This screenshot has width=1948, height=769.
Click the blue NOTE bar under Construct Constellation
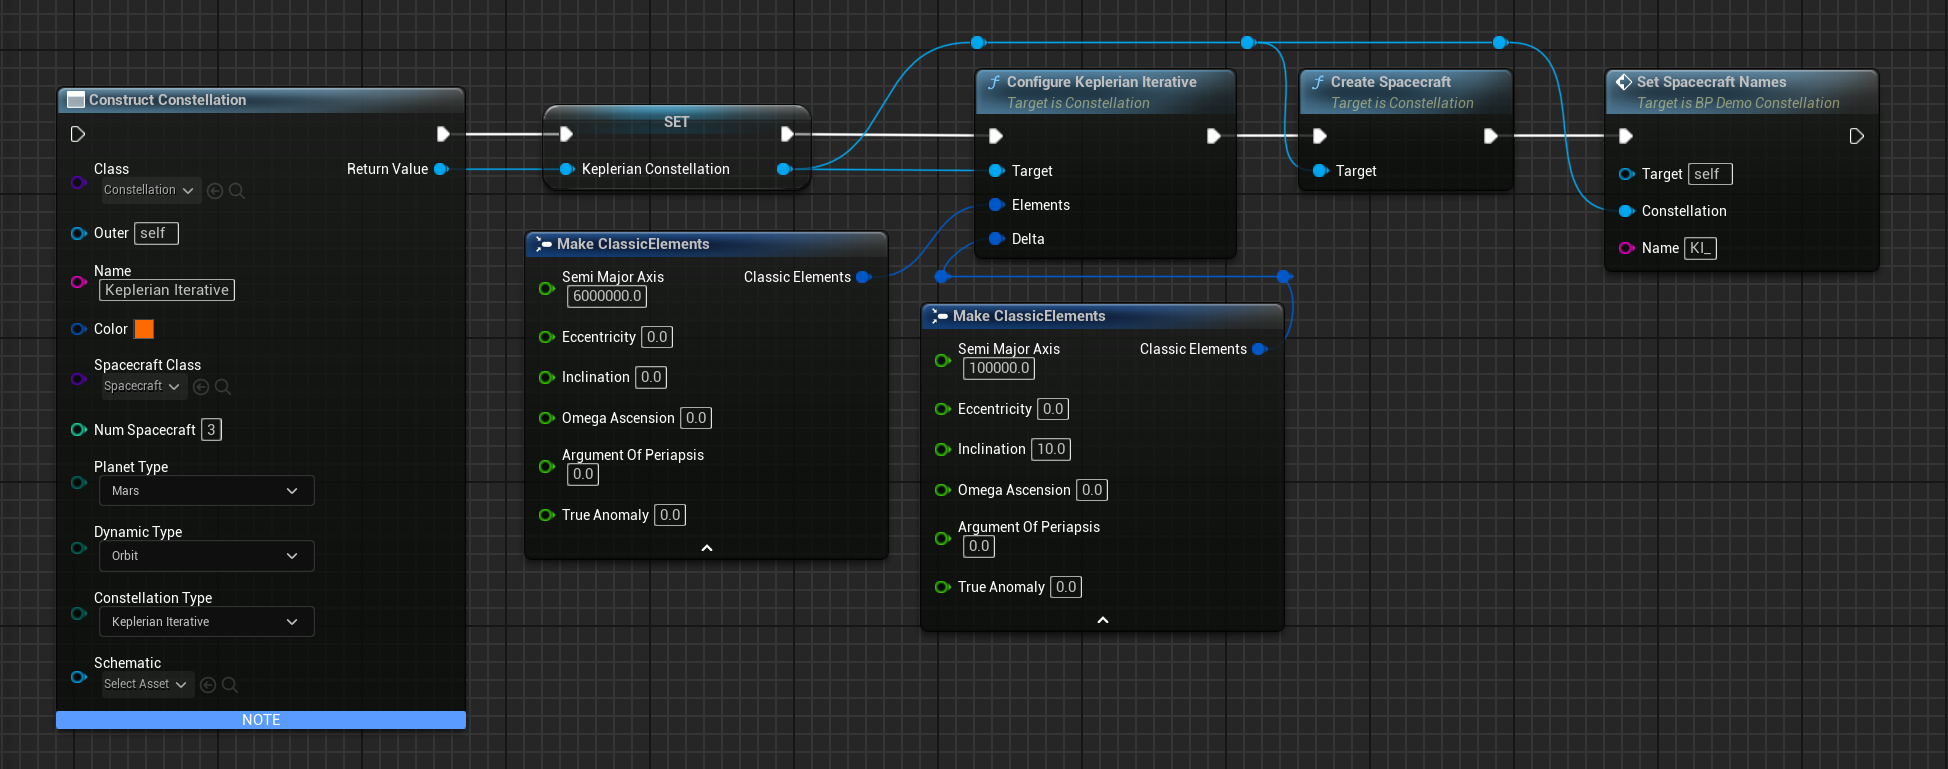(261, 720)
